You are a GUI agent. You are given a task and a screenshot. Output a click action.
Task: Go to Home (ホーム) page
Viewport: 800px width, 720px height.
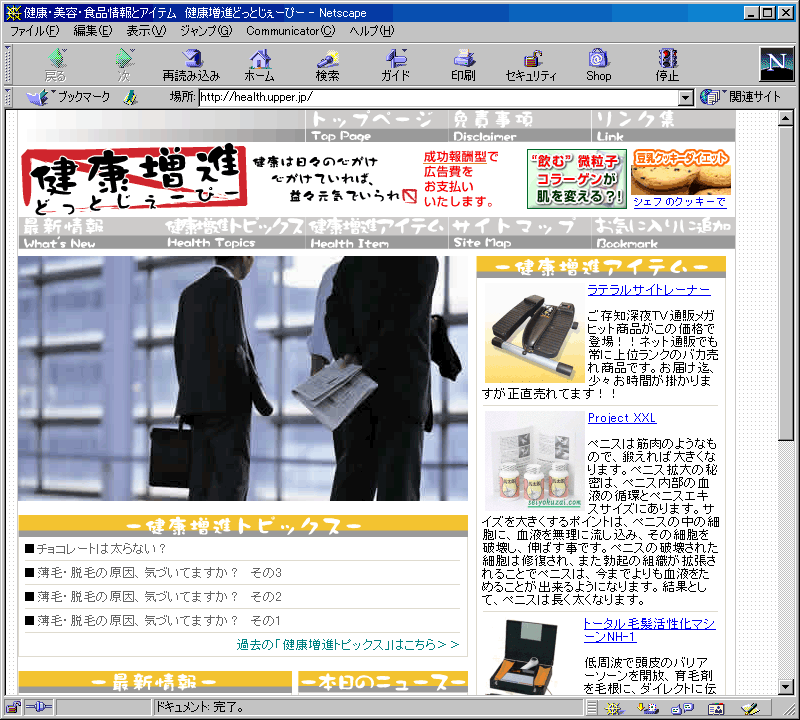click(260, 65)
